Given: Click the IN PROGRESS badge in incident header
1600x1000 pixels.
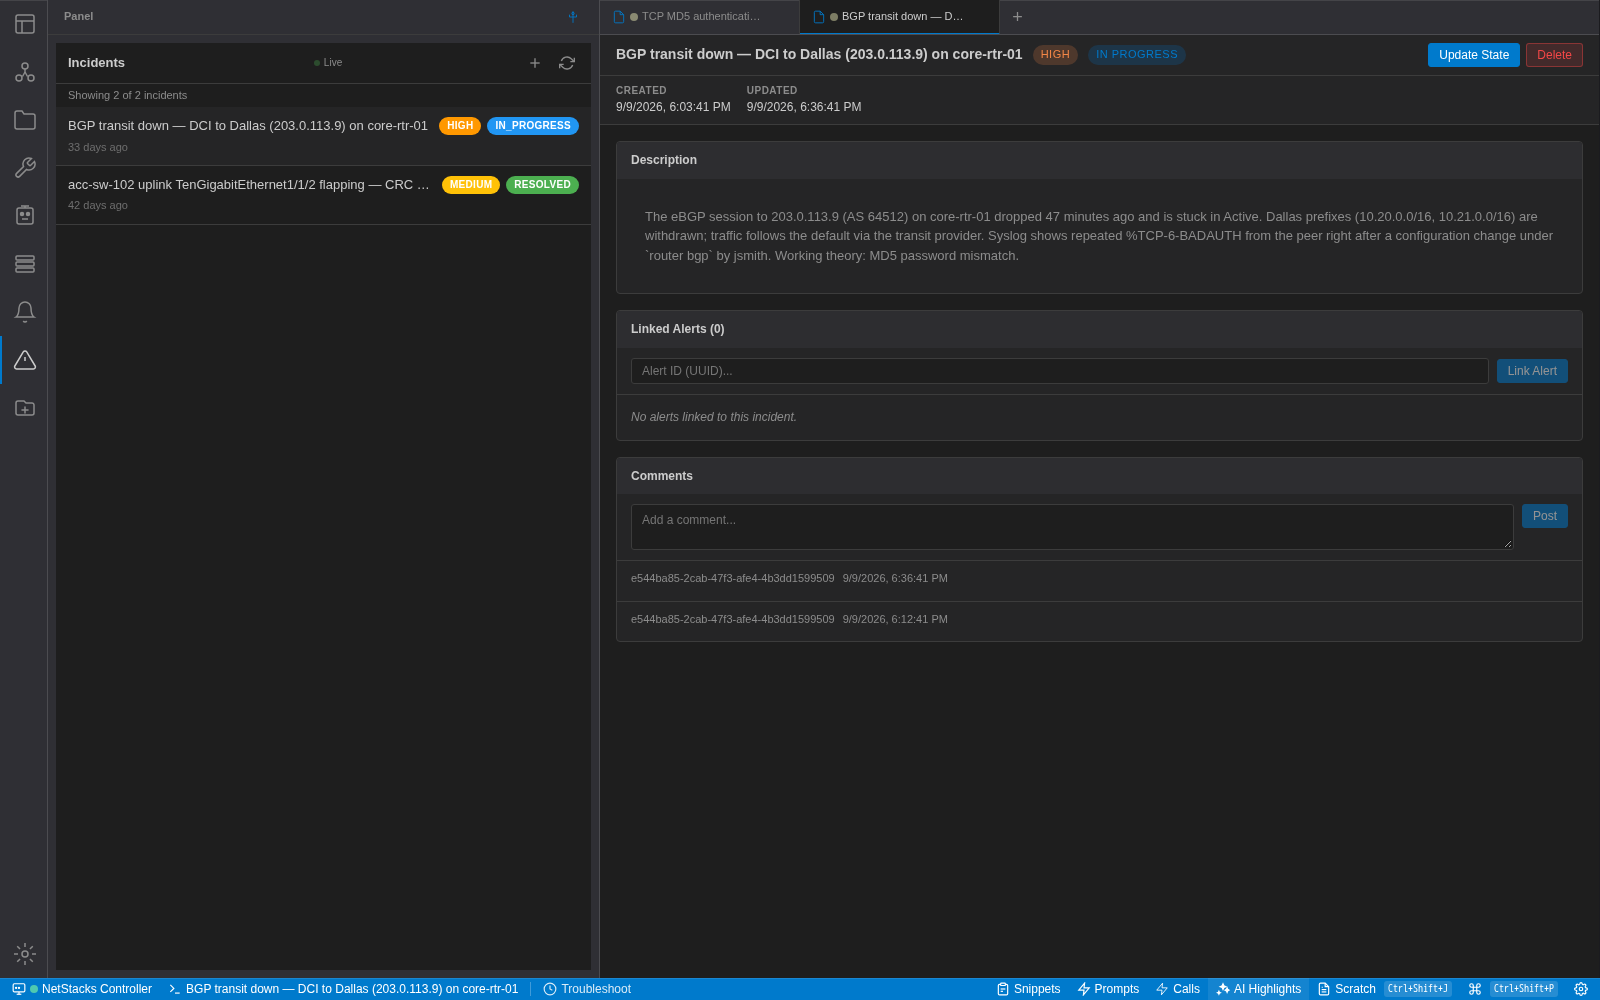Looking at the screenshot, I should point(1137,55).
